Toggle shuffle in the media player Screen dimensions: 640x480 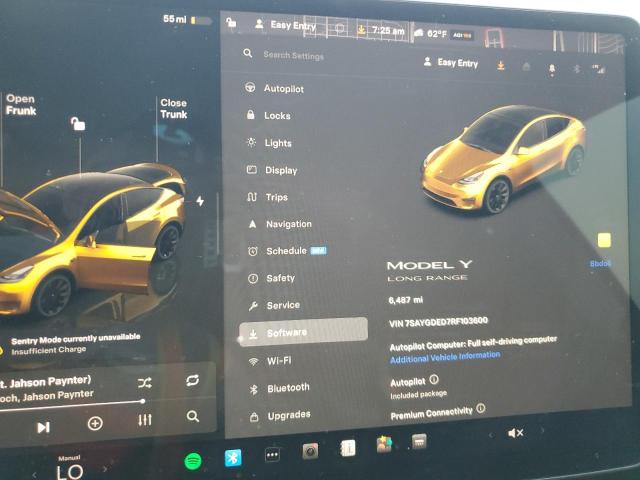(x=145, y=383)
